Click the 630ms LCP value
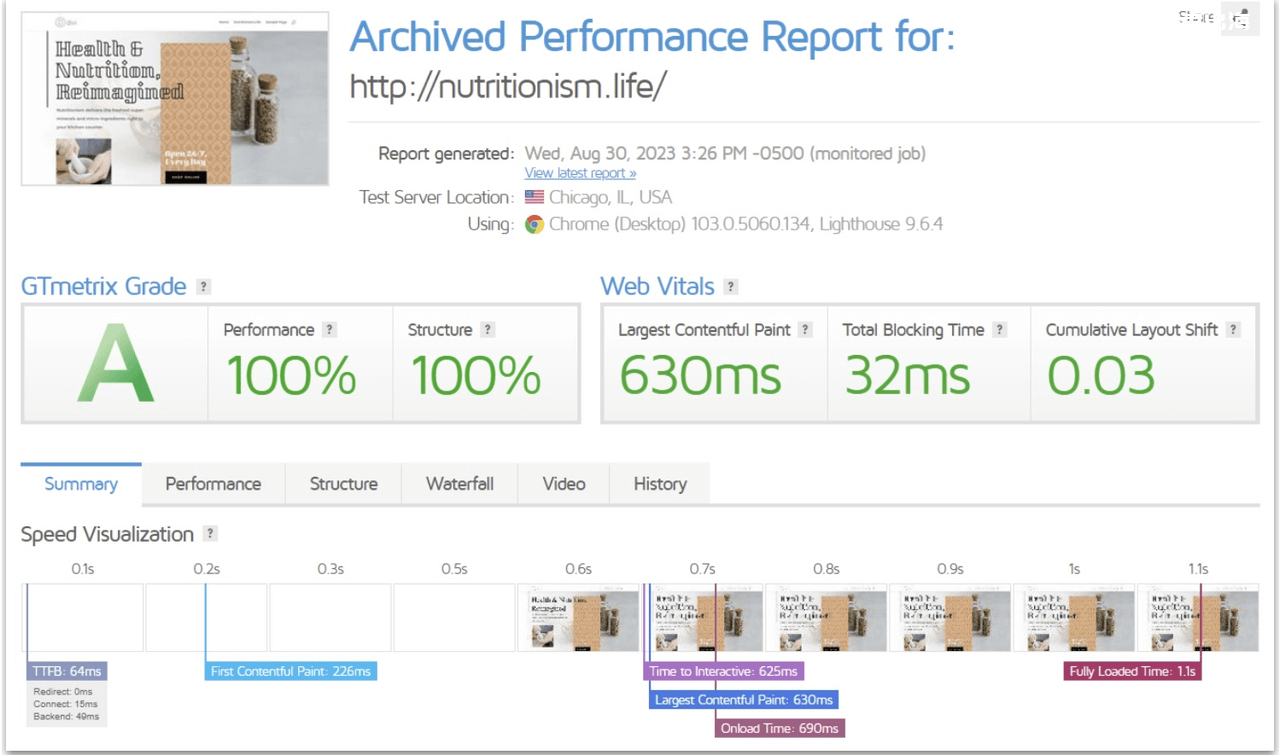Viewport: 1280px width, 755px height. [700, 376]
